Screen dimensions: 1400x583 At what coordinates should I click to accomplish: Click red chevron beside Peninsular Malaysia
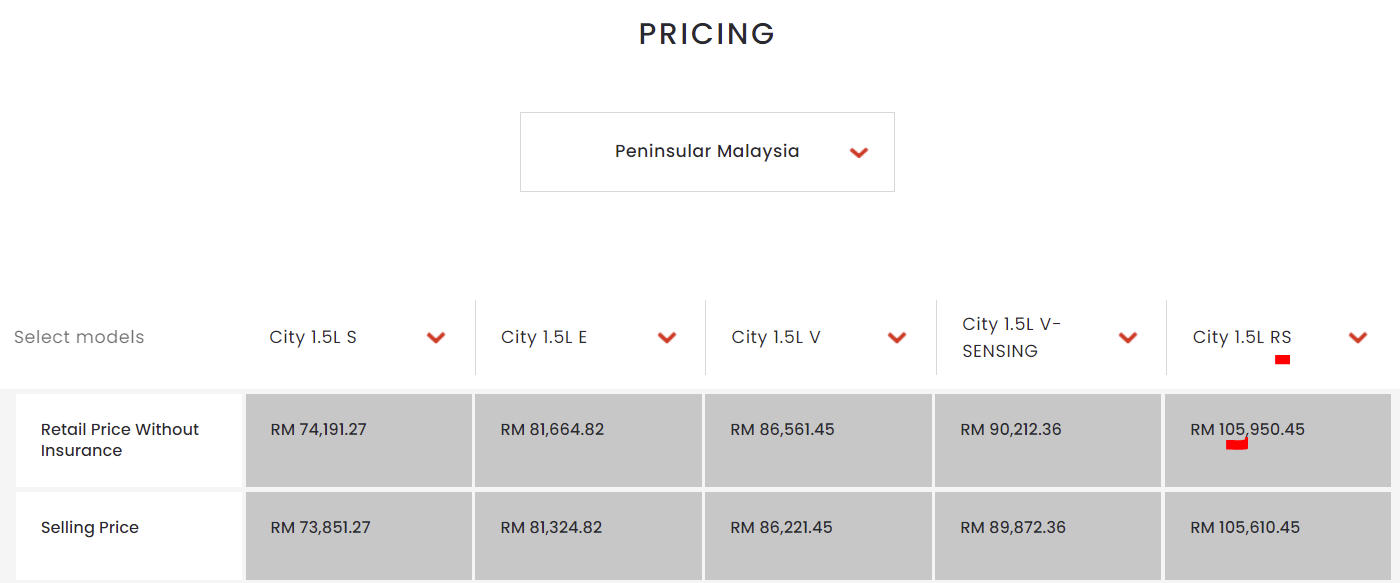click(x=858, y=153)
